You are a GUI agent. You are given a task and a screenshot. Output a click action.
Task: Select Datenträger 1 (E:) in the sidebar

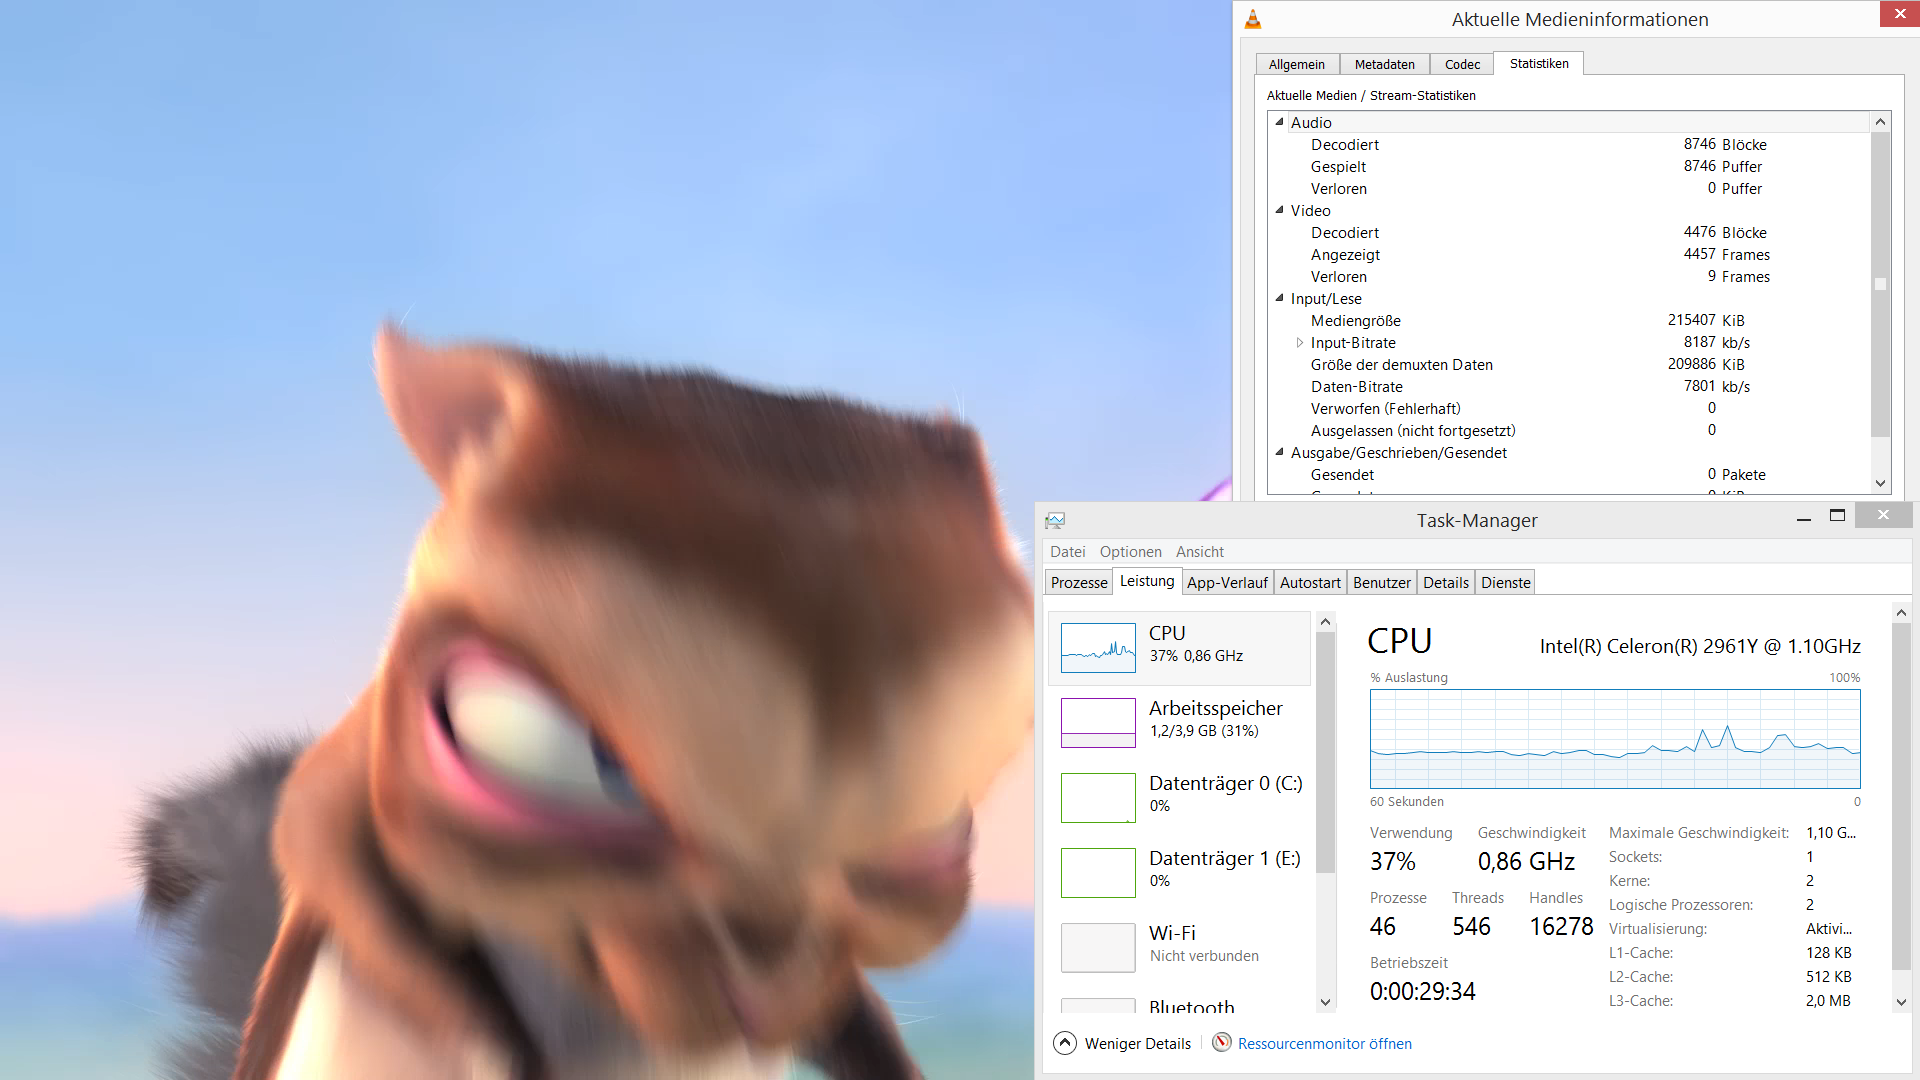(x=1180, y=873)
